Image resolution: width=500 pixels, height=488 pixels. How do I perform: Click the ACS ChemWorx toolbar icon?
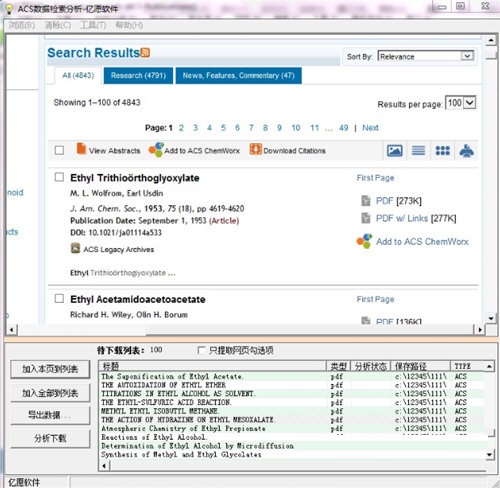[x=156, y=150]
